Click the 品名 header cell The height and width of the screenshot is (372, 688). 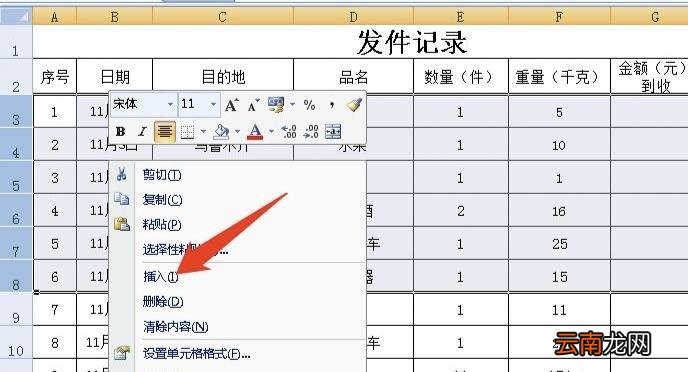353,76
